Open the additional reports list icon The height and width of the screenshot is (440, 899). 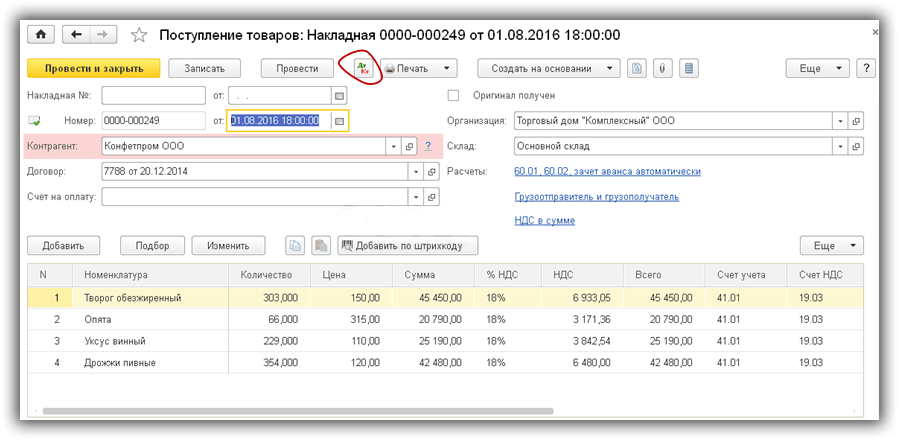click(689, 69)
